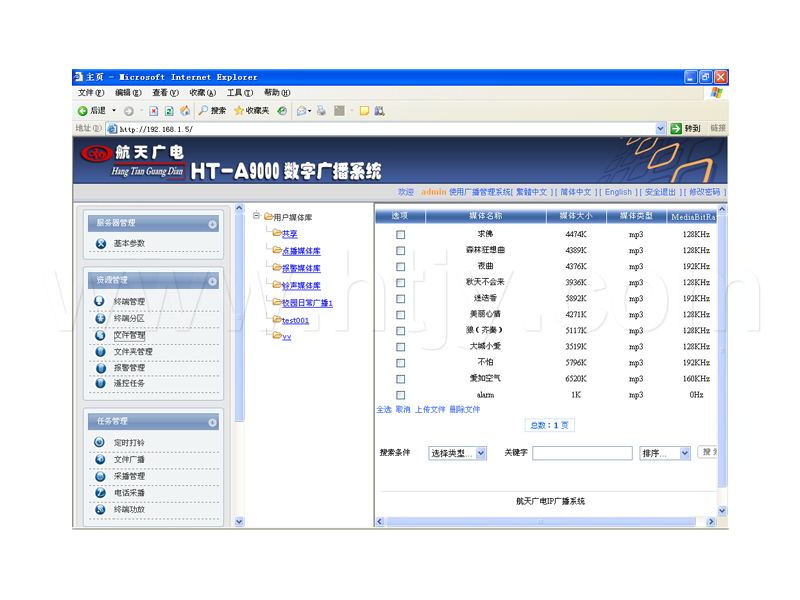Click the 共享 folder icon

point(277,233)
